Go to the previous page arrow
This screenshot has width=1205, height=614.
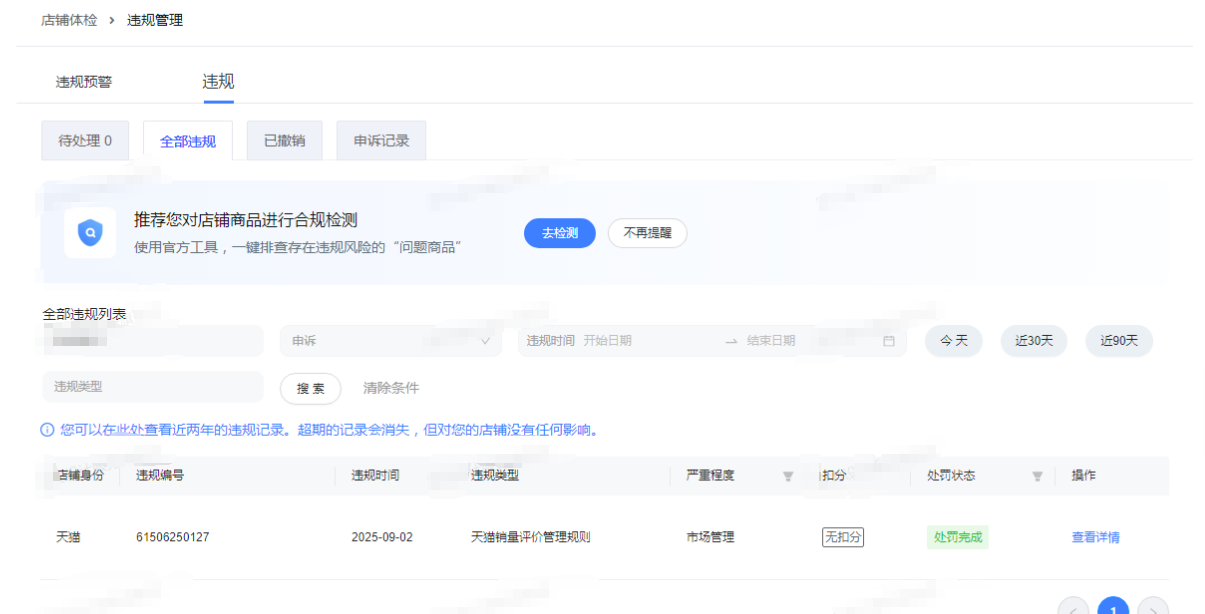(x=1073, y=609)
